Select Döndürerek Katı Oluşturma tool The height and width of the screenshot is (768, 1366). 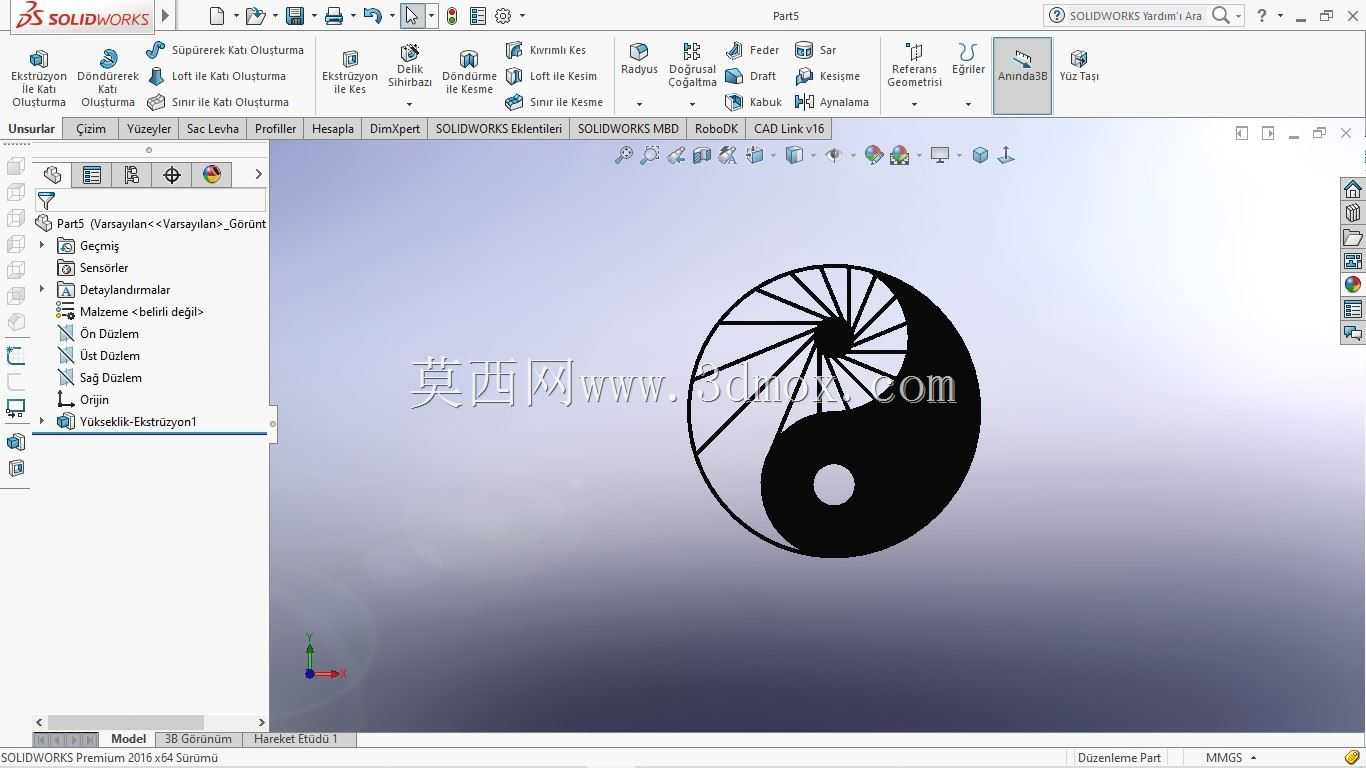point(108,77)
